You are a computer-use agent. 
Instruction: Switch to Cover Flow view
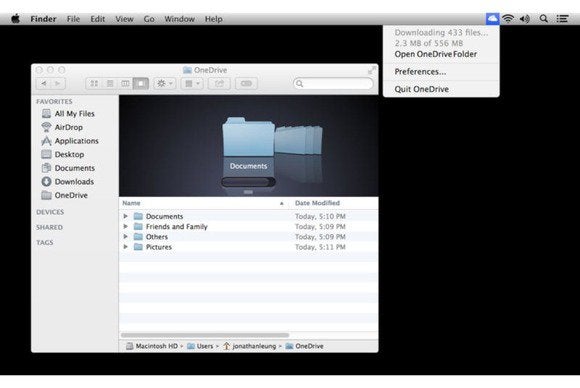pyautogui.click(x=141, y=84)
